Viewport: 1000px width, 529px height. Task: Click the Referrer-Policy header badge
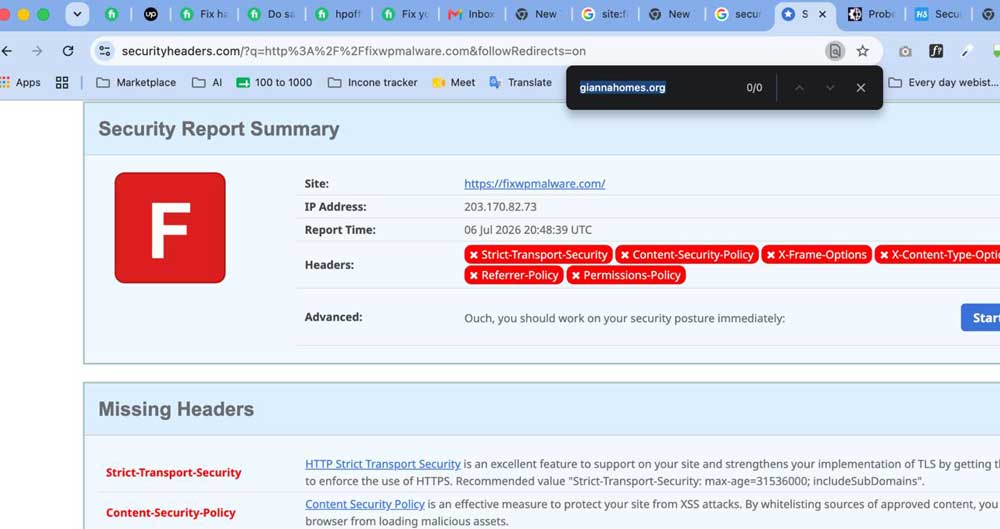click(513, 275)
